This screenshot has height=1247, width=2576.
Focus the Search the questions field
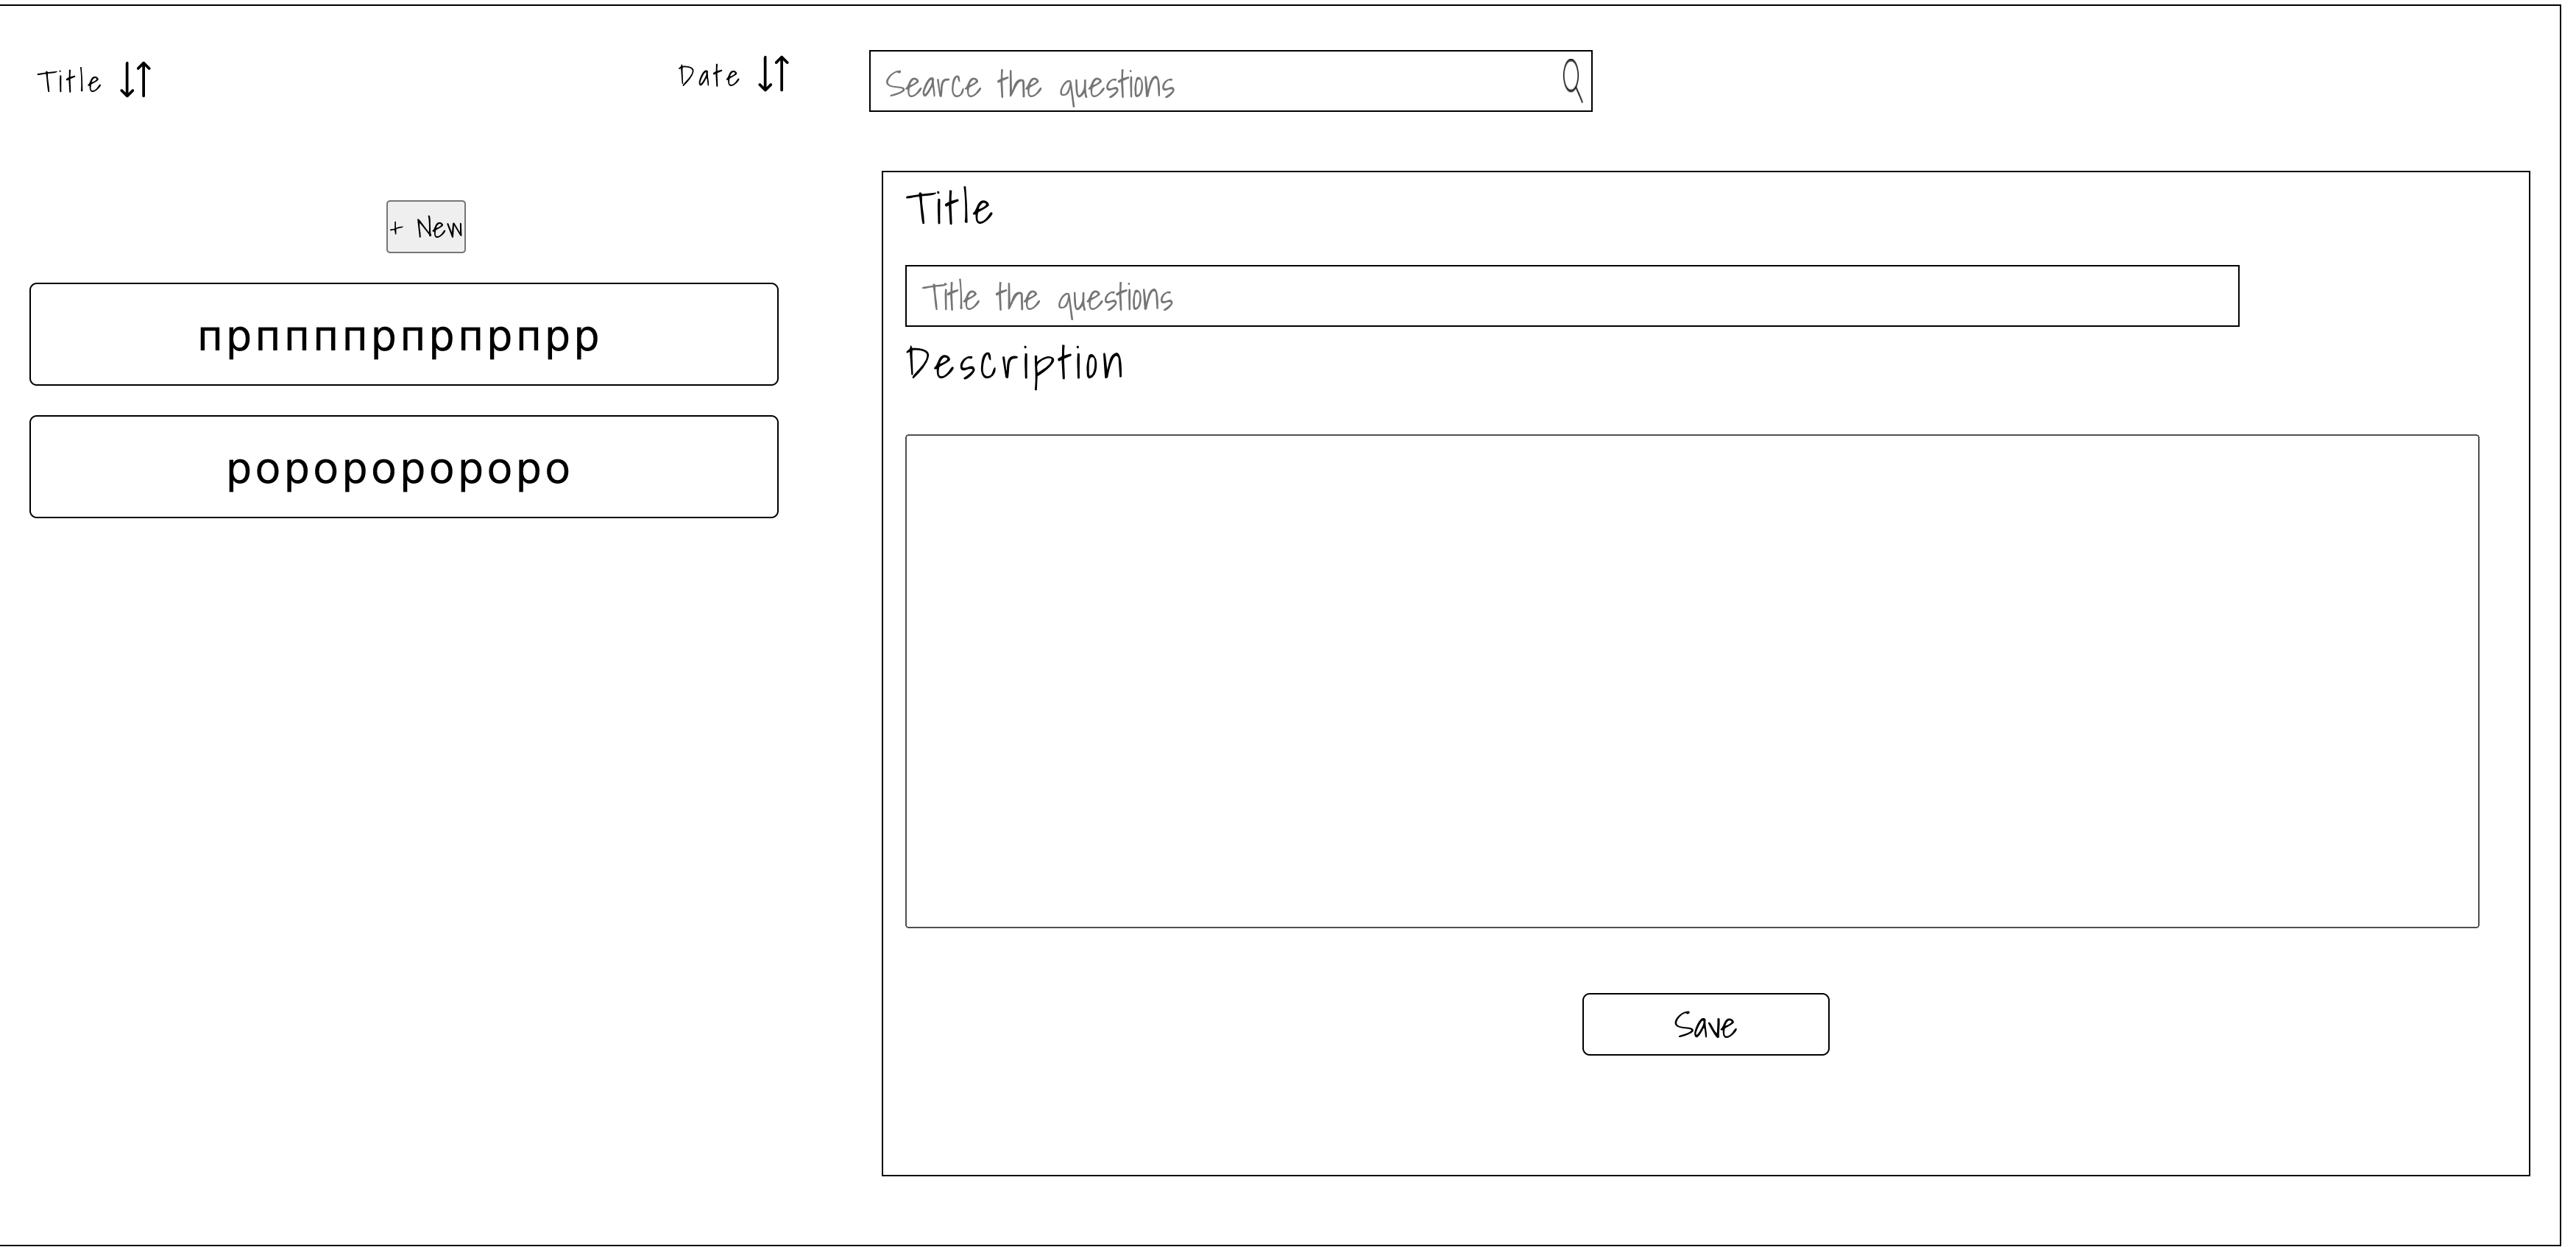coord(1200,82)
